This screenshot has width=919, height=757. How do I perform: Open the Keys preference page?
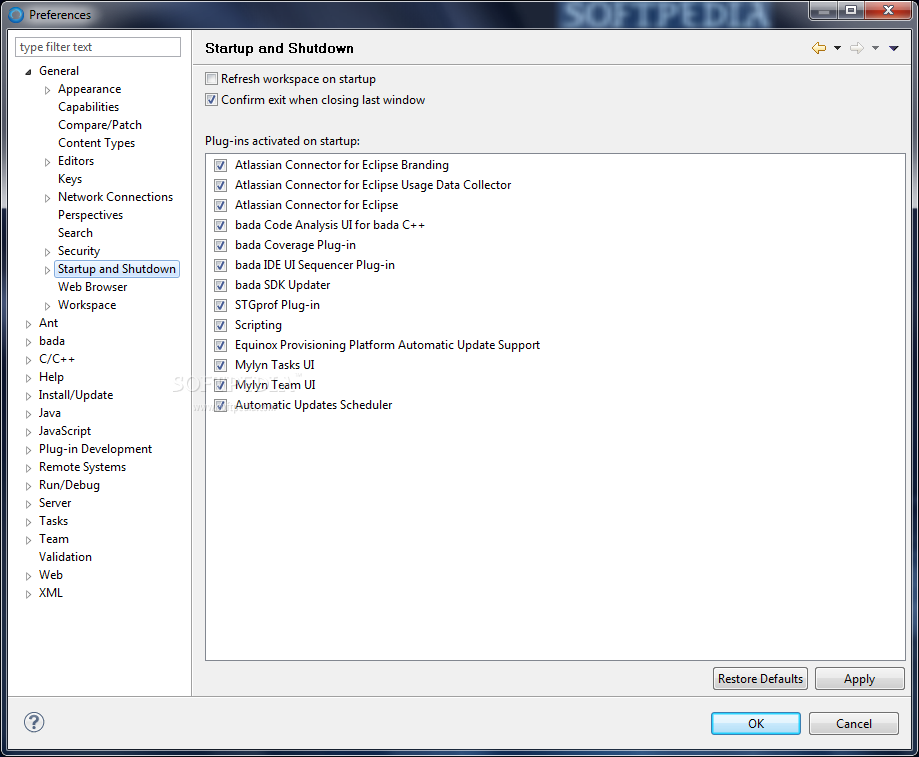(x=70, y=179)
